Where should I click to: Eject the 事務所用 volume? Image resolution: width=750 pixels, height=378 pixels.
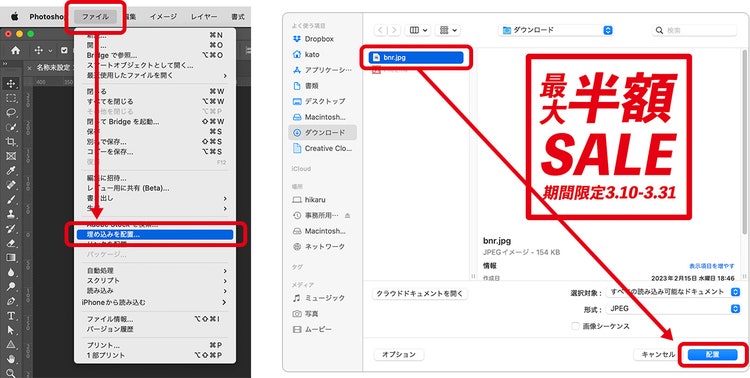point(347,216)
